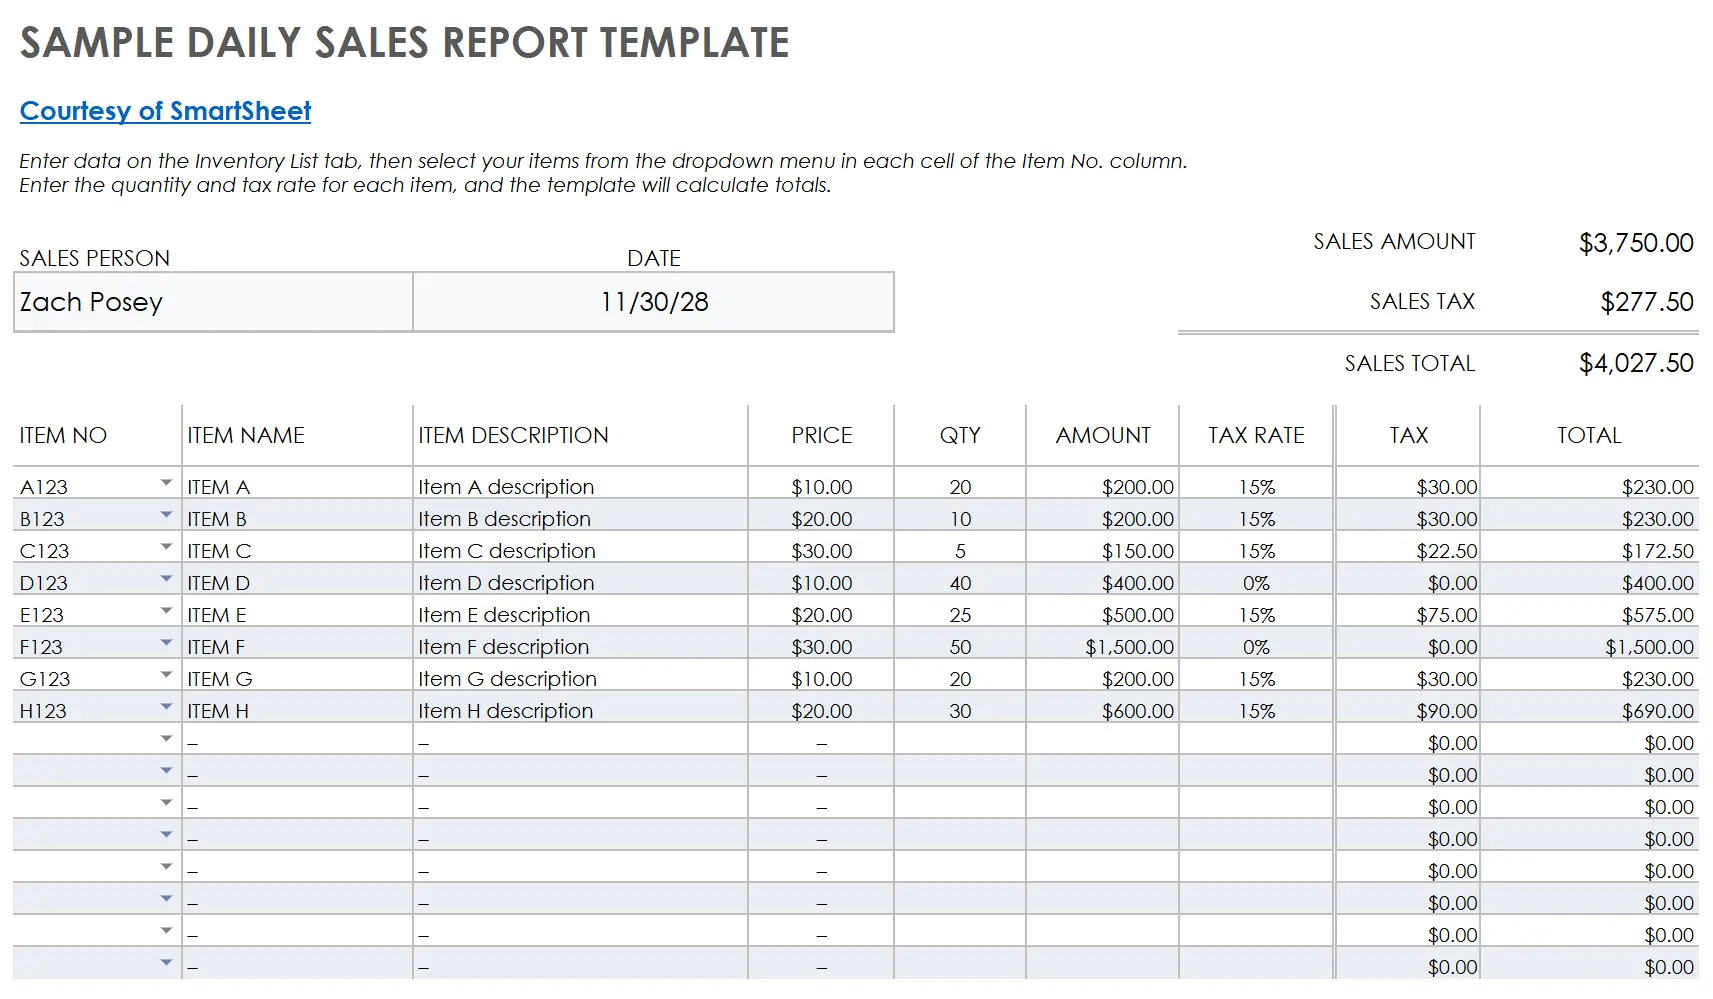Select the Item C description cell

507,551
